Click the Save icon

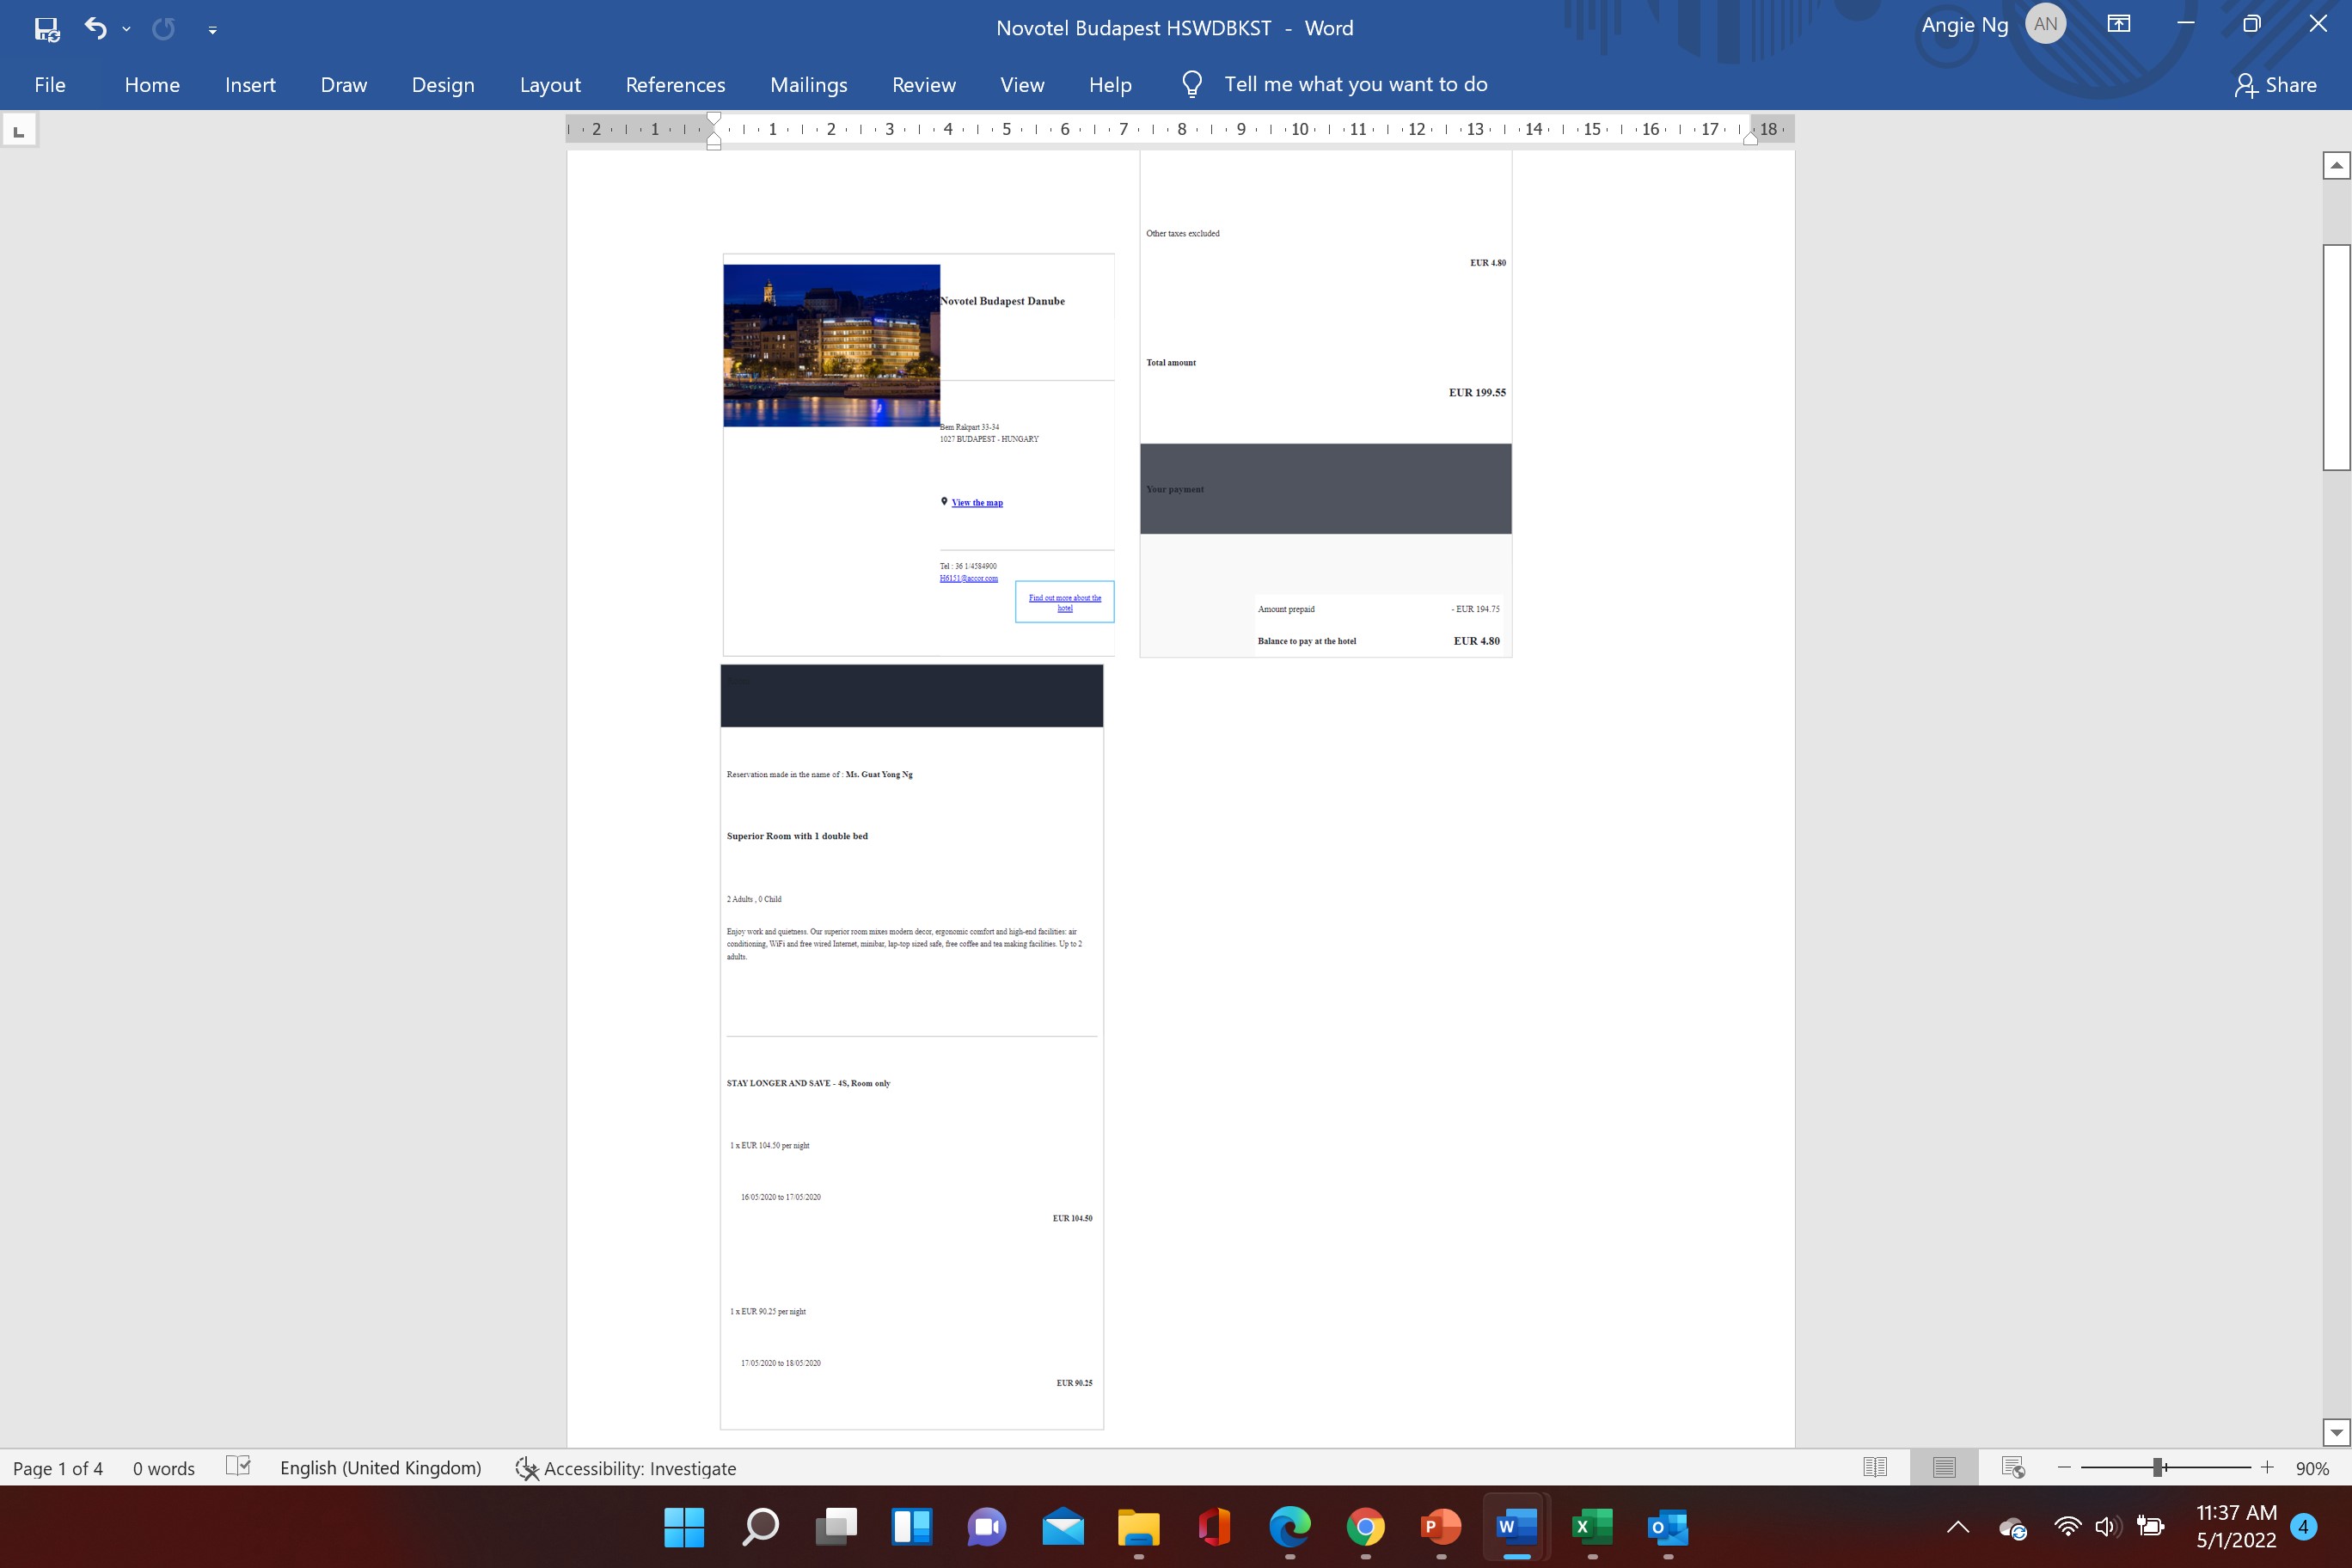pos(46,28)
